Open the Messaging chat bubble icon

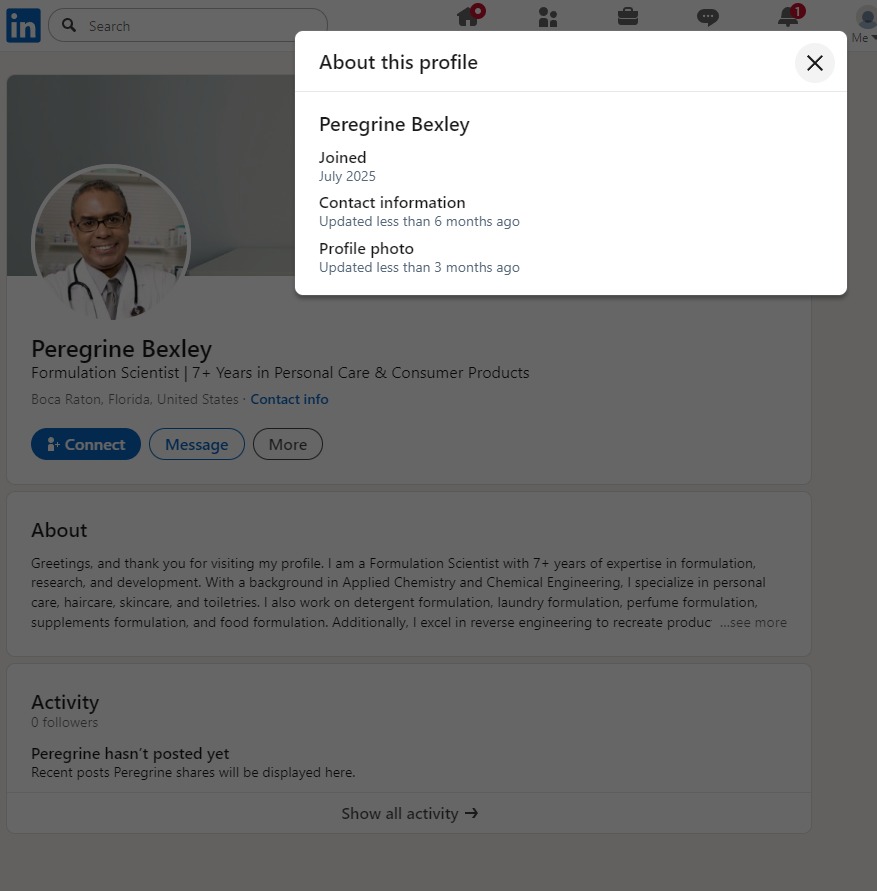coord(707,17)
